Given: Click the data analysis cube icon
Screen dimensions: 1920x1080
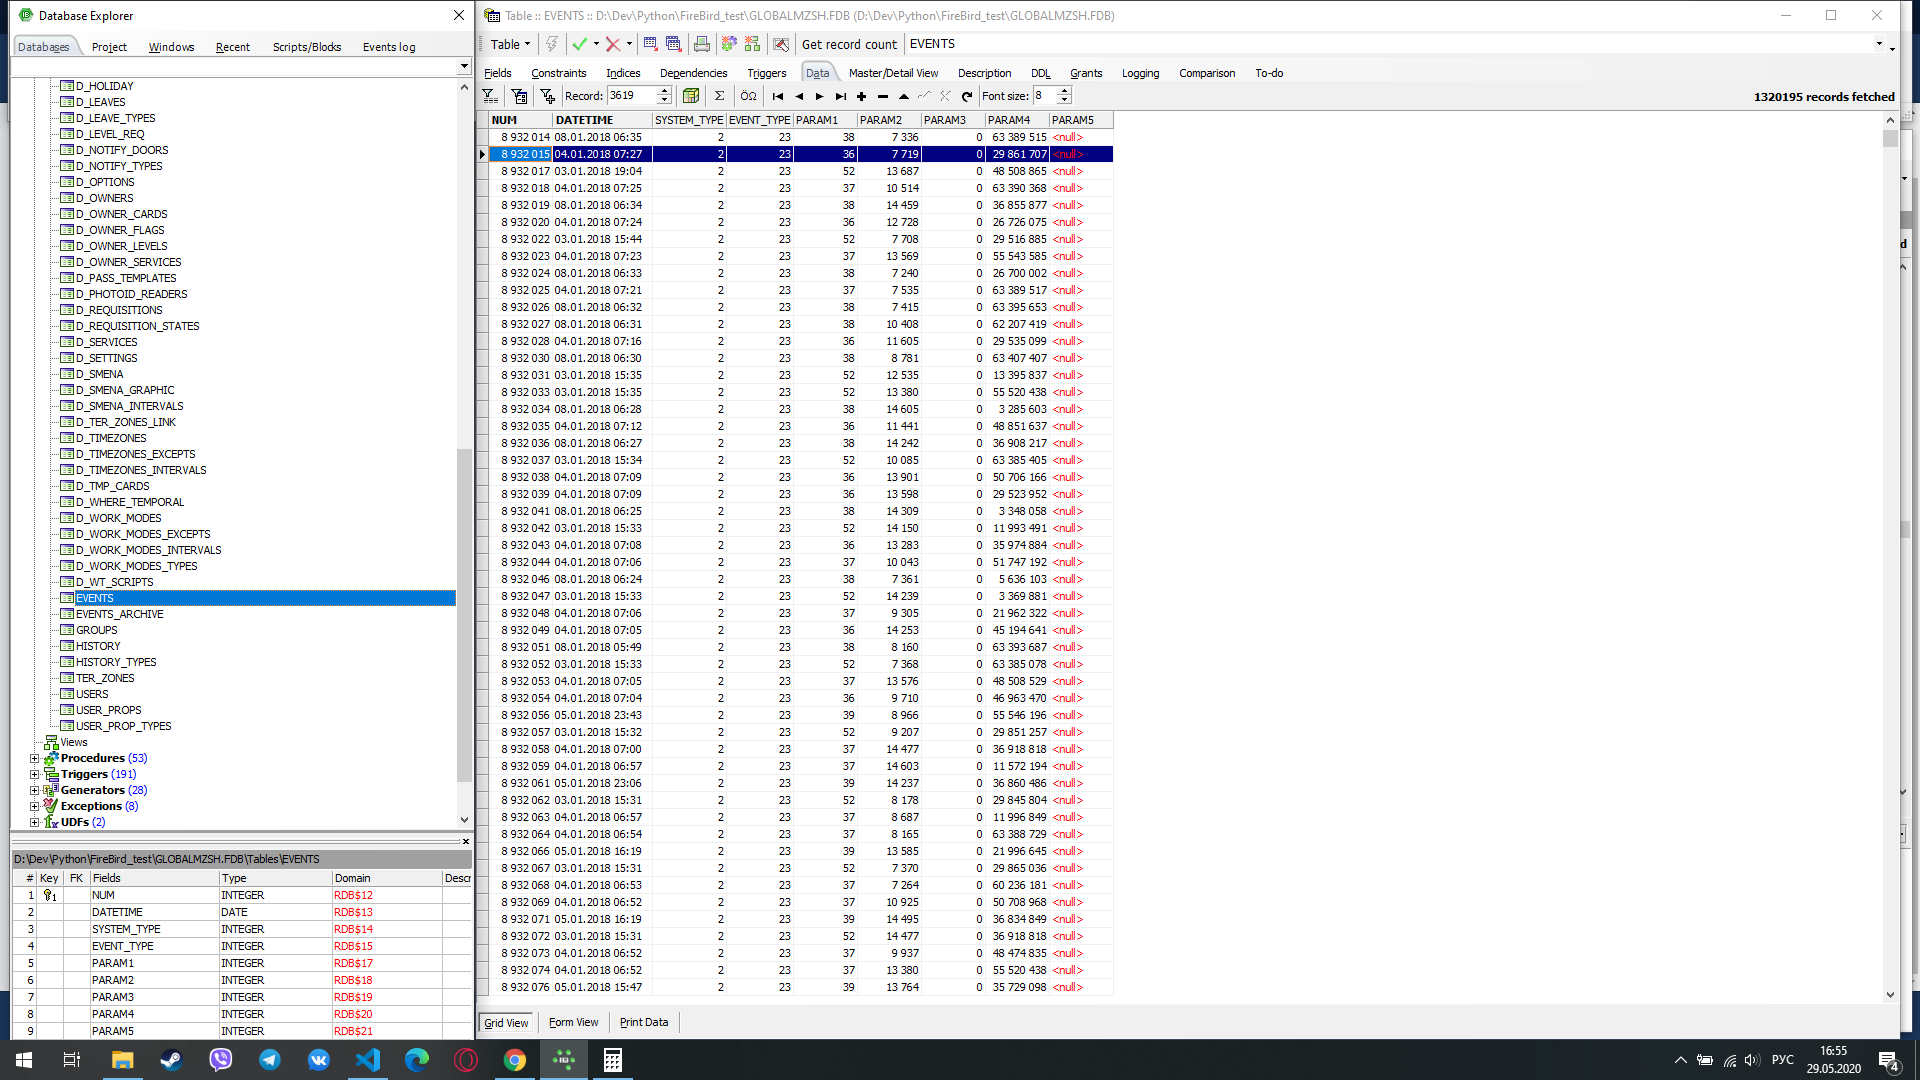Looking at the screenshot, I should [x=691, y=96].
